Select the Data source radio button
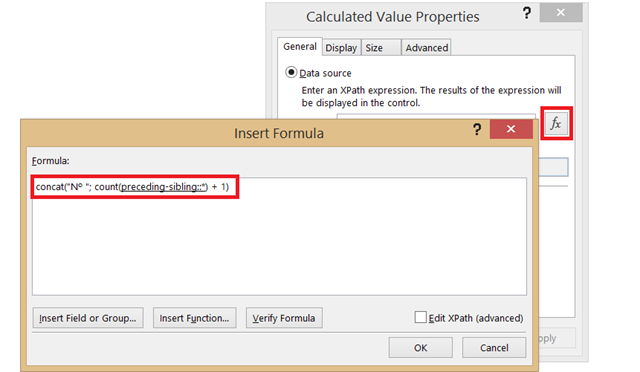The width and height of the screenshot is (640, 372). click(291, 72)
